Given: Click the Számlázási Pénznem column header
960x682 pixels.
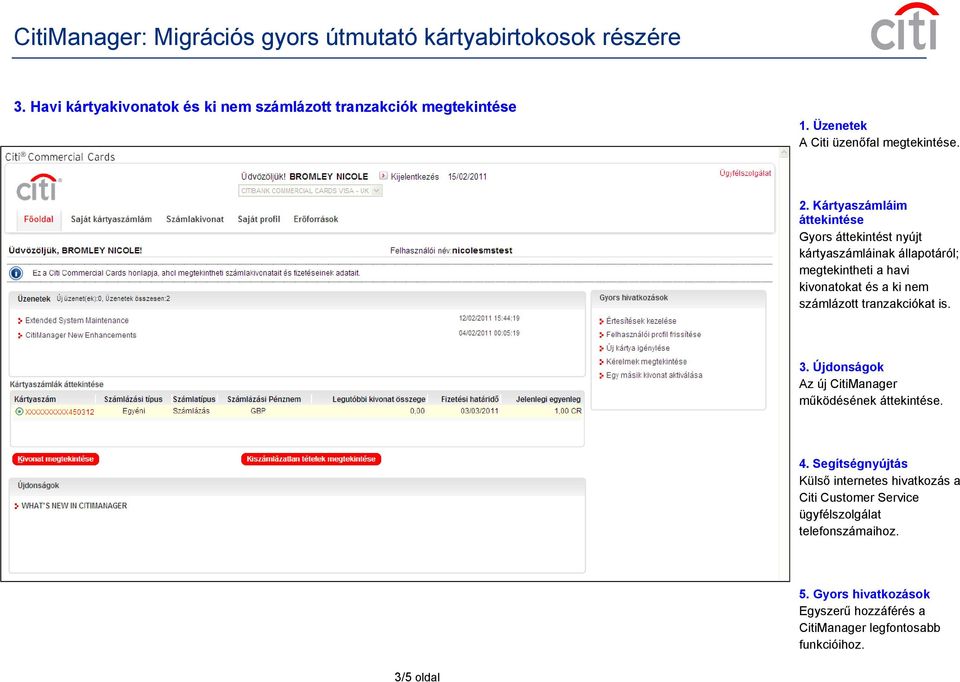Looking at the screenshot, I should click(264, 399).
